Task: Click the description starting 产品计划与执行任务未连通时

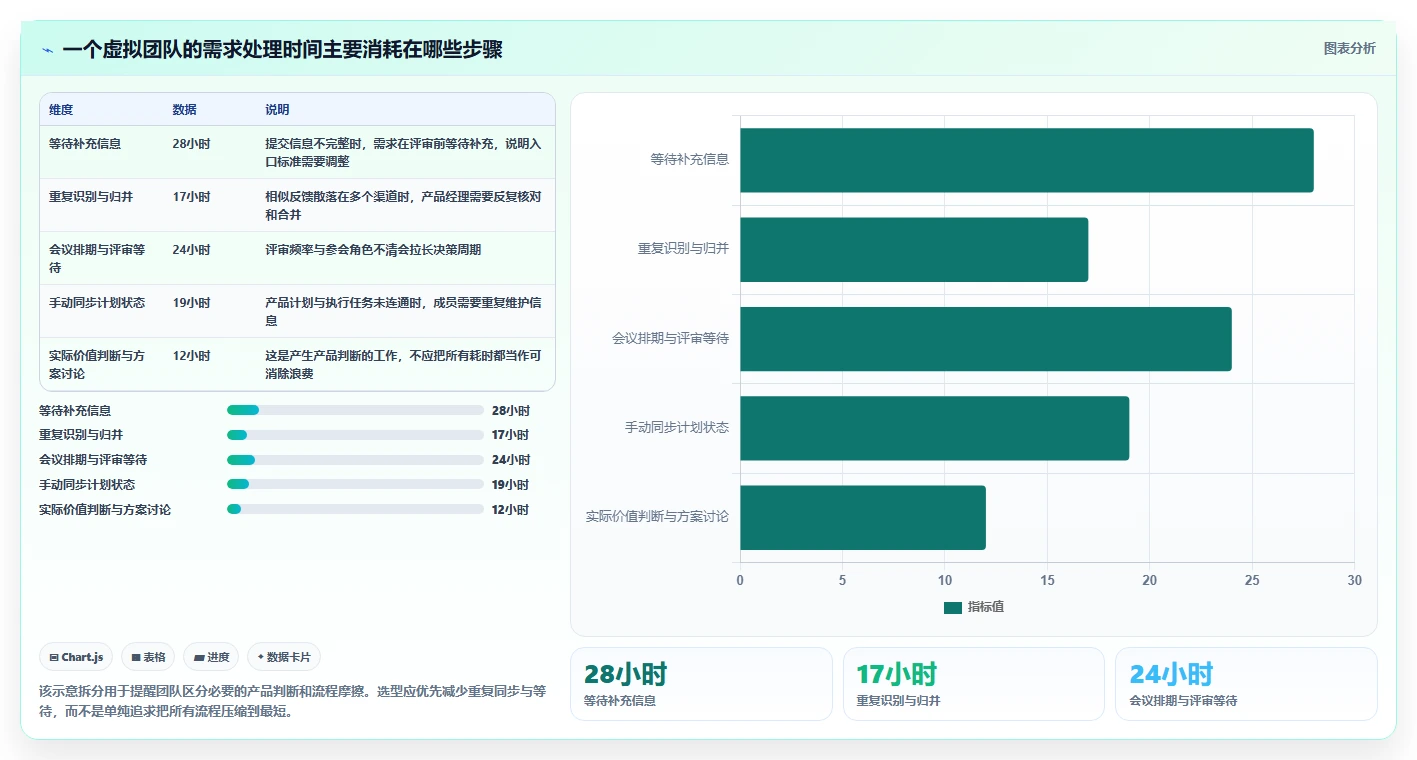Action: 403,311
